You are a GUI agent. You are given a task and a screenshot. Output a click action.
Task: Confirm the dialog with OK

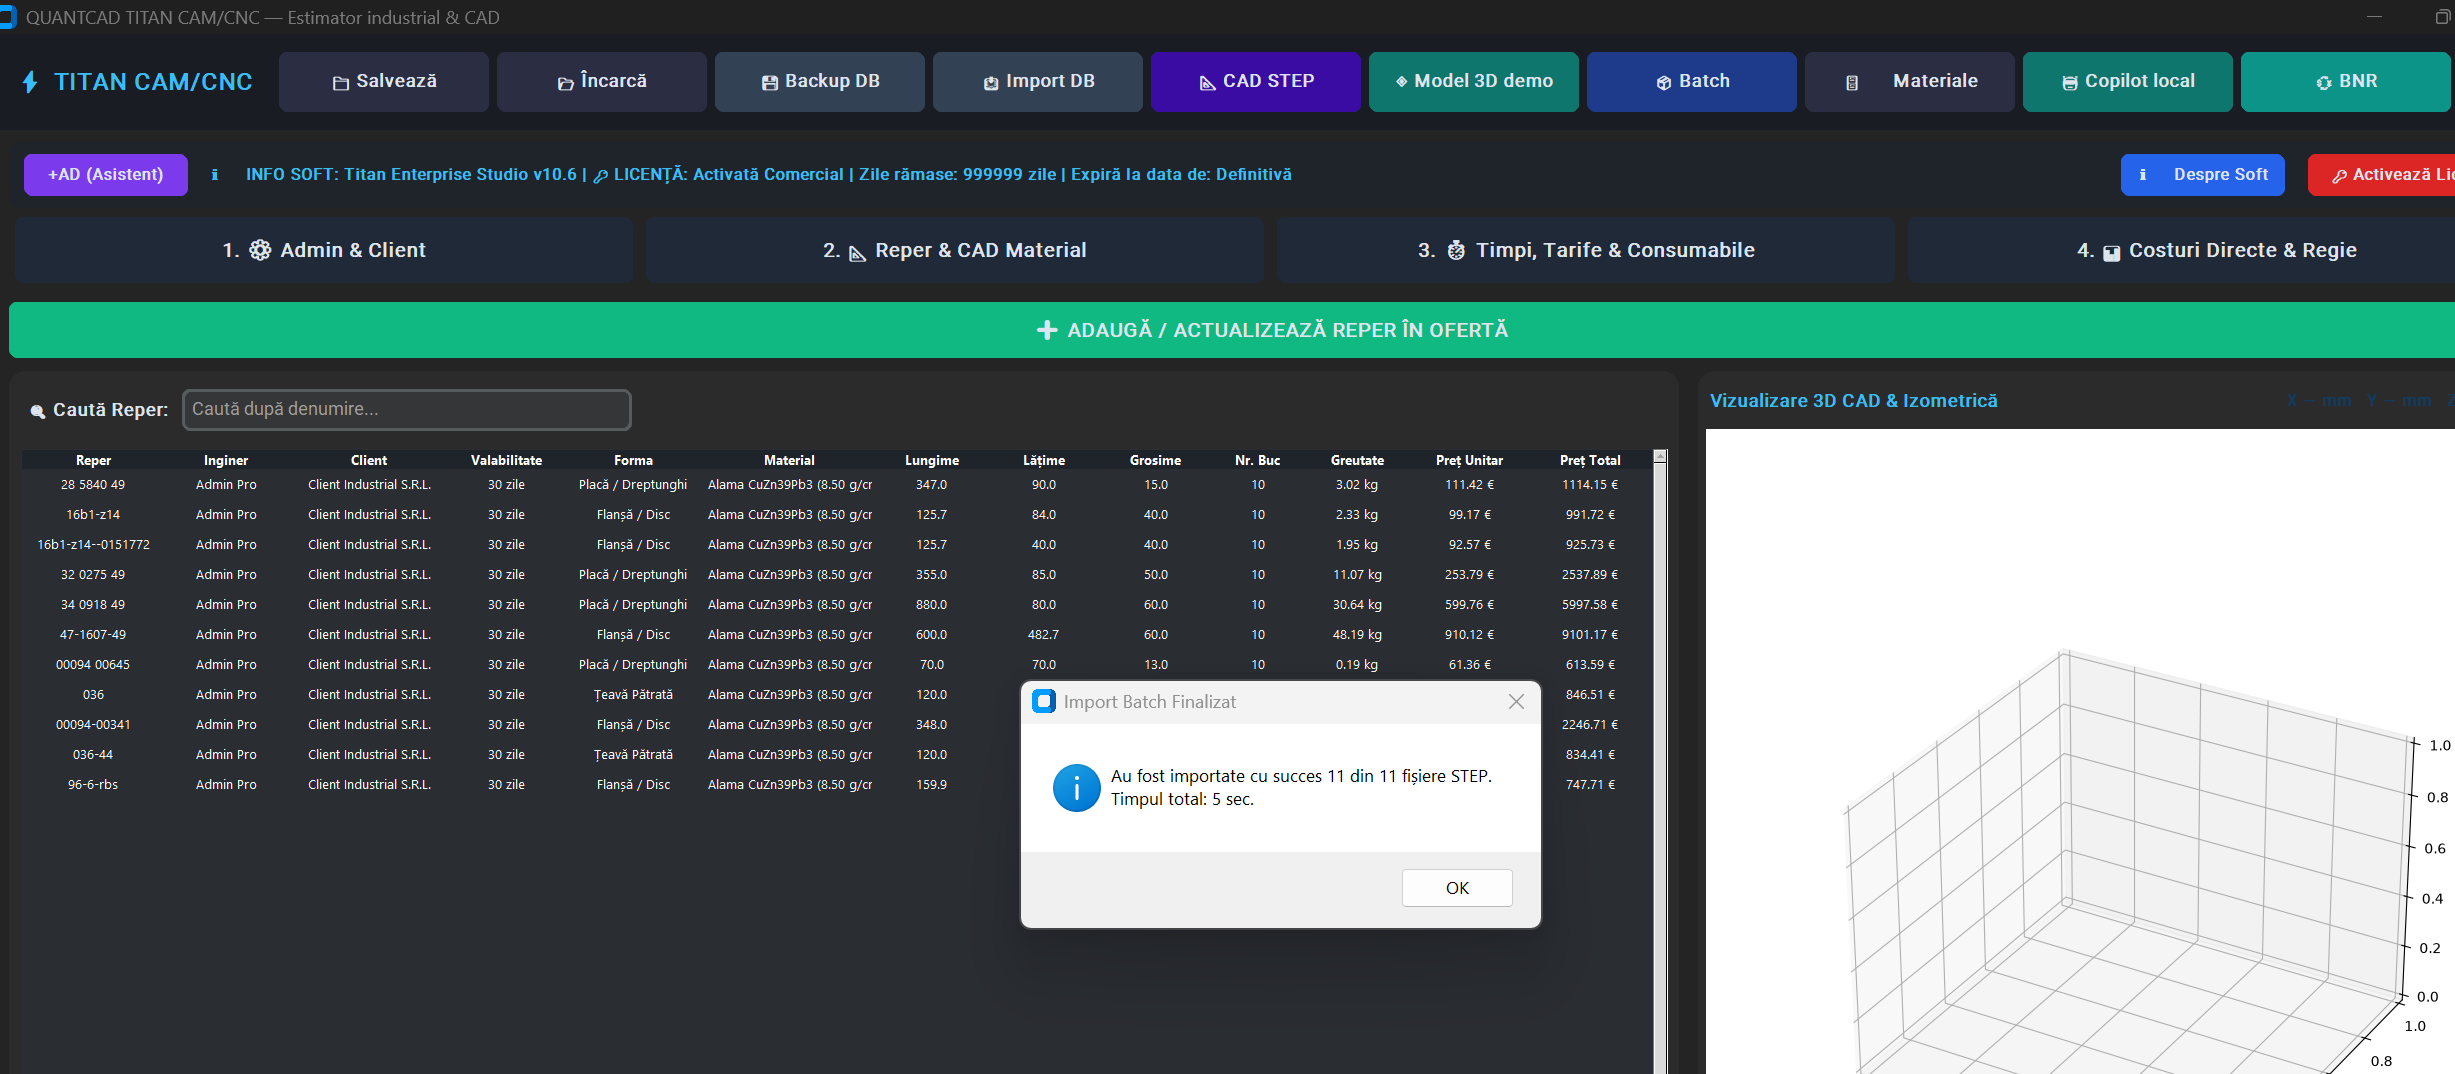(x=1457, y=888)
